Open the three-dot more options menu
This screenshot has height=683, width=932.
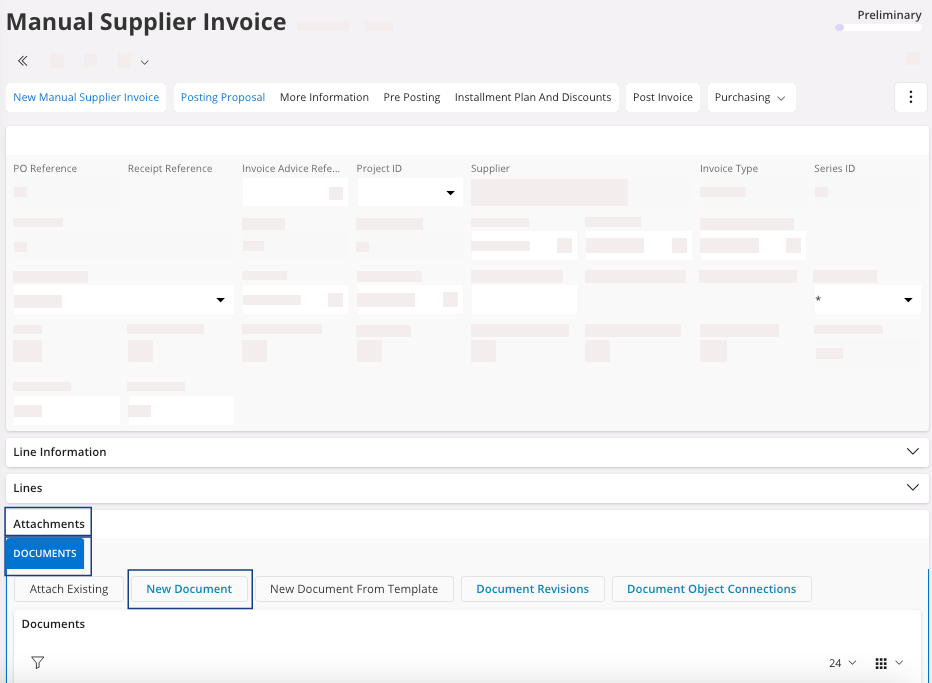tap(910, 97)
